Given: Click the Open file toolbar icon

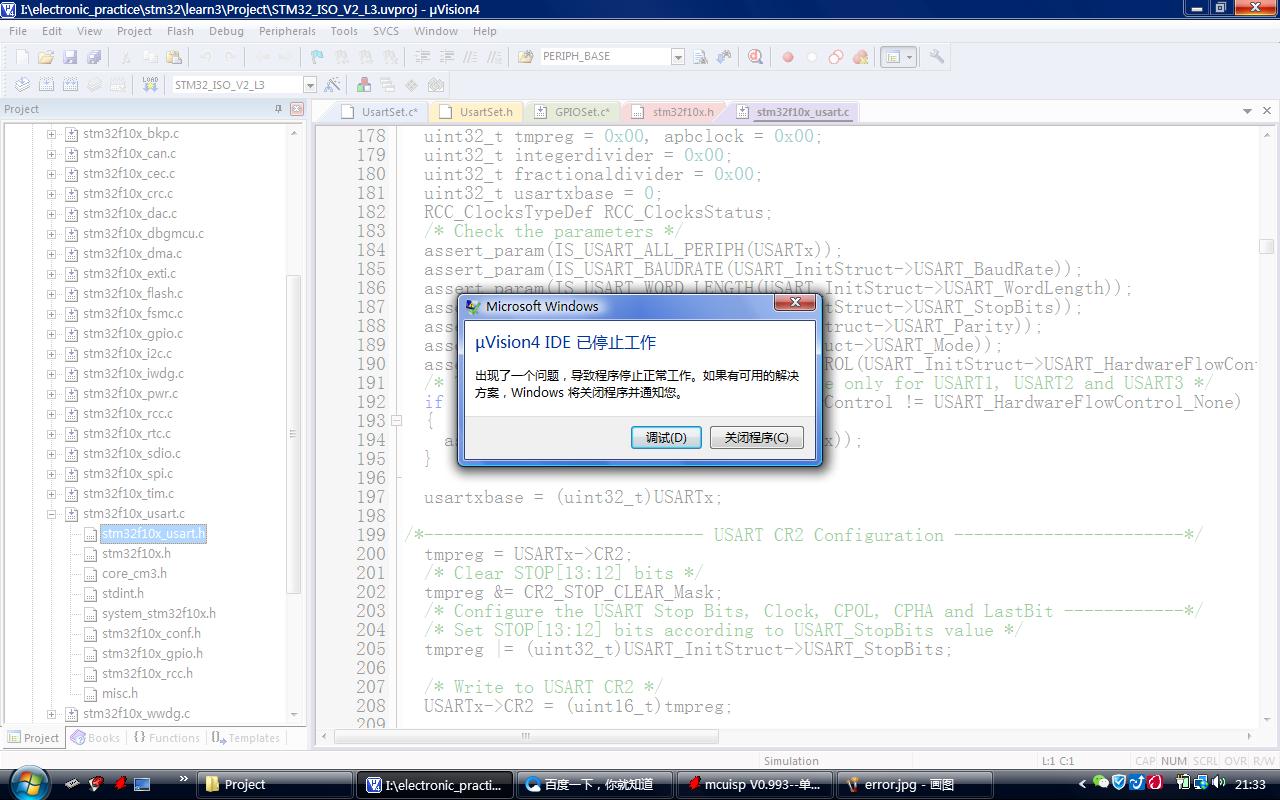Looking at the screenshot, I should [45, 58].
